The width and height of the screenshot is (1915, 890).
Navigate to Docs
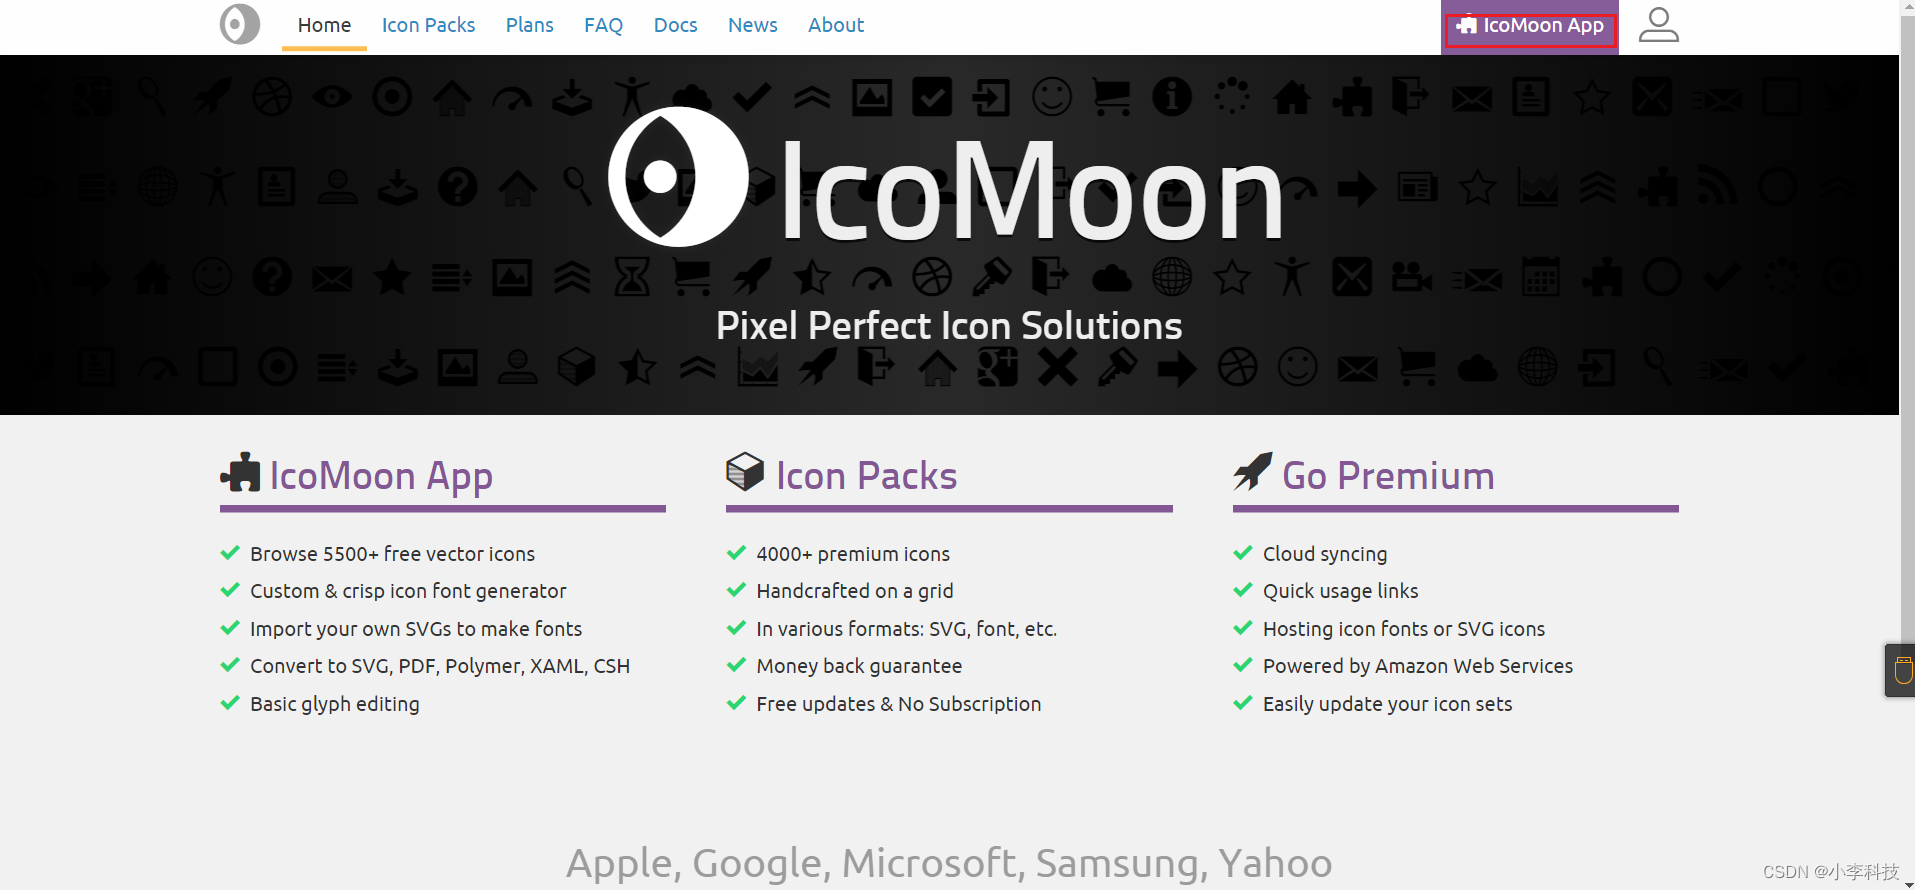click(x=675, y=25)
